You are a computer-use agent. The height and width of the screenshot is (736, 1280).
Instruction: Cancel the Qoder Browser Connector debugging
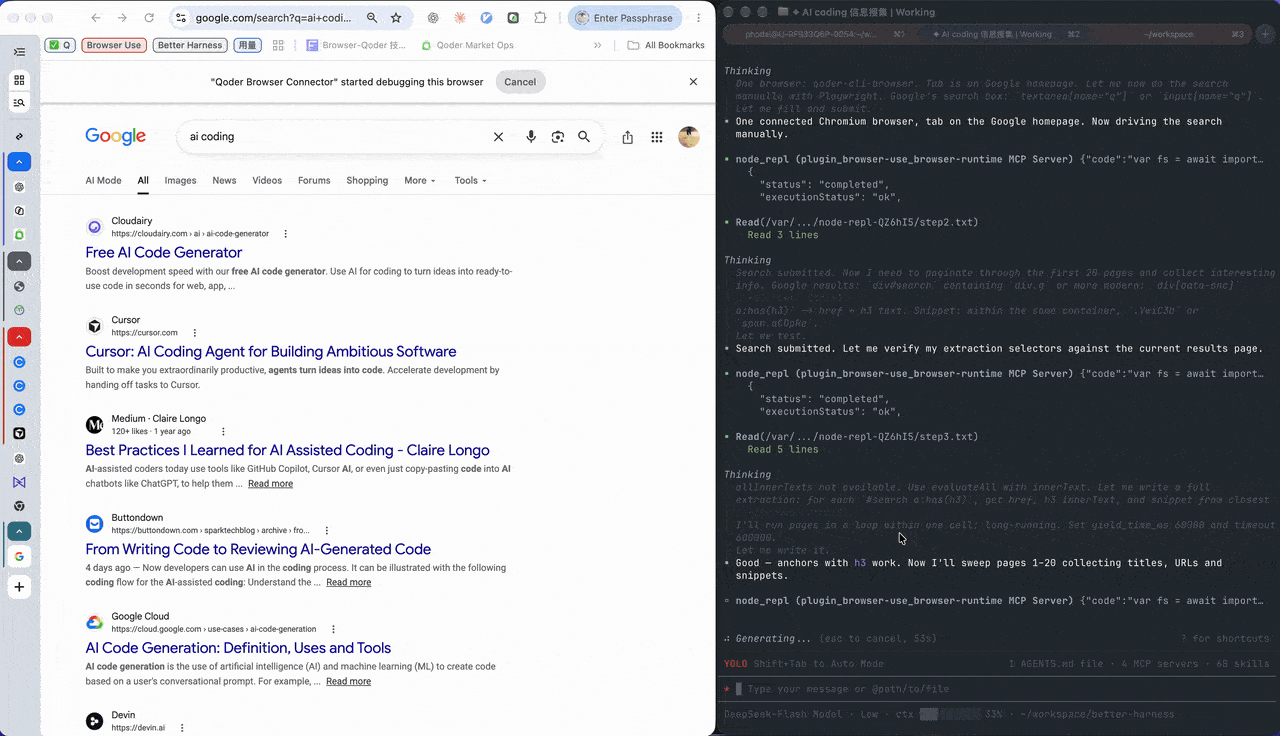point(520,82)
